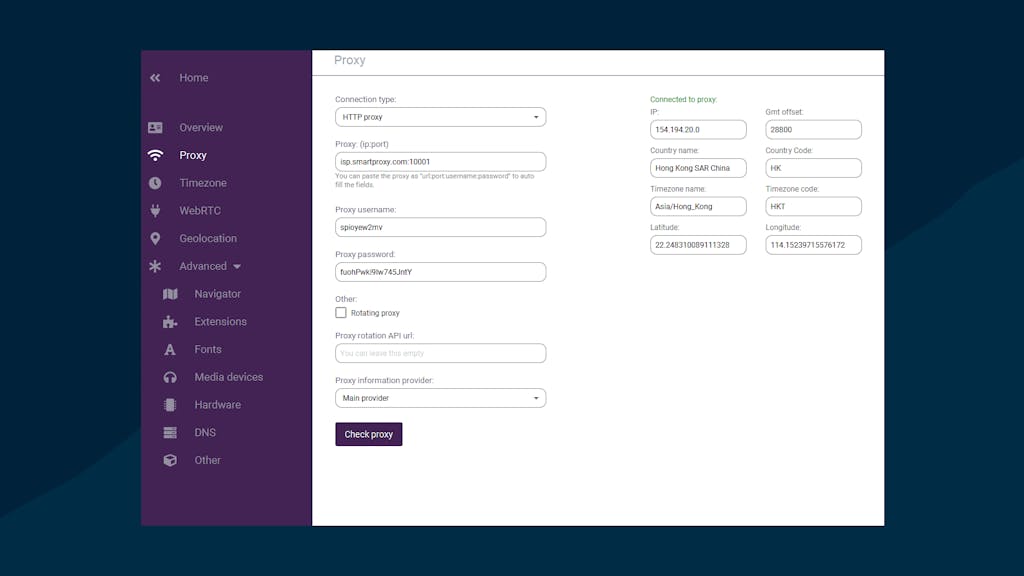Open the Media devices submenu item

229,377
